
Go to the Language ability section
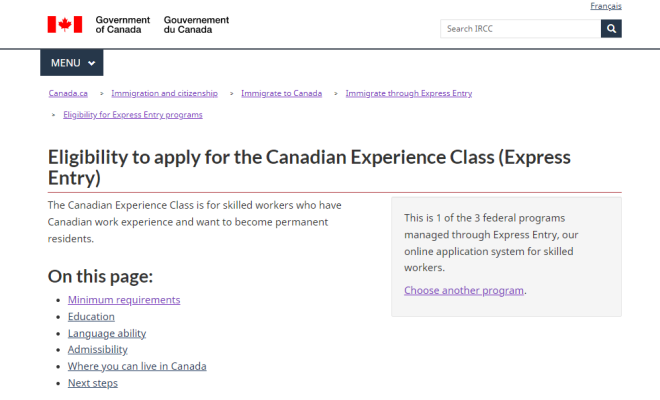[x=107, y=333]
